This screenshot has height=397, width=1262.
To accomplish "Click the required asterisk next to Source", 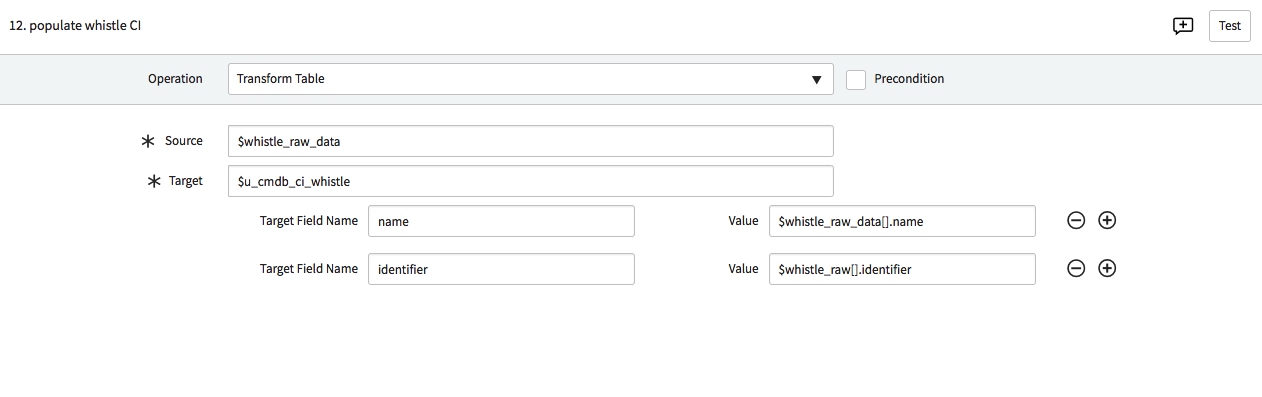I will click(149, 142).
